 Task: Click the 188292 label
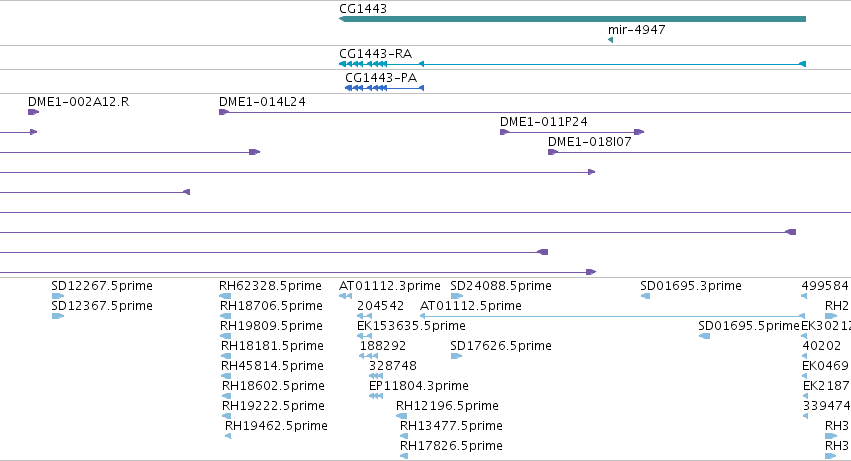pyautogui.click(x=383, y=346)
